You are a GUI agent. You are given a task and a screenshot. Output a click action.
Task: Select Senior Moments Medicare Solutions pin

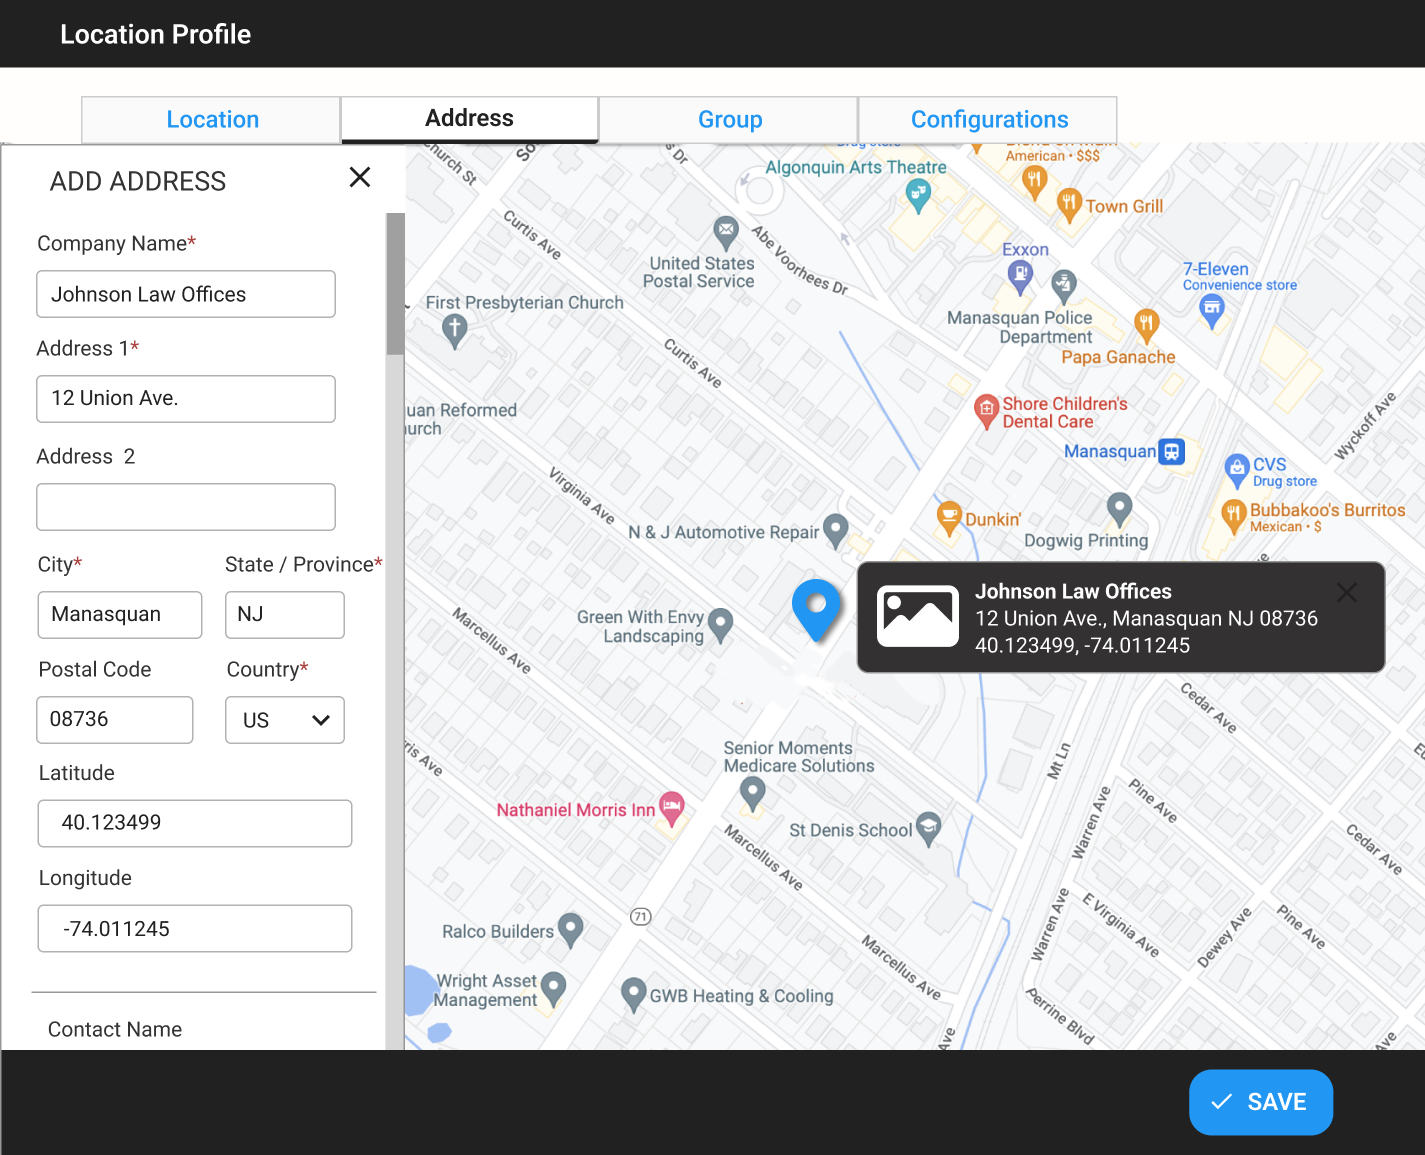tap(753, 795)
